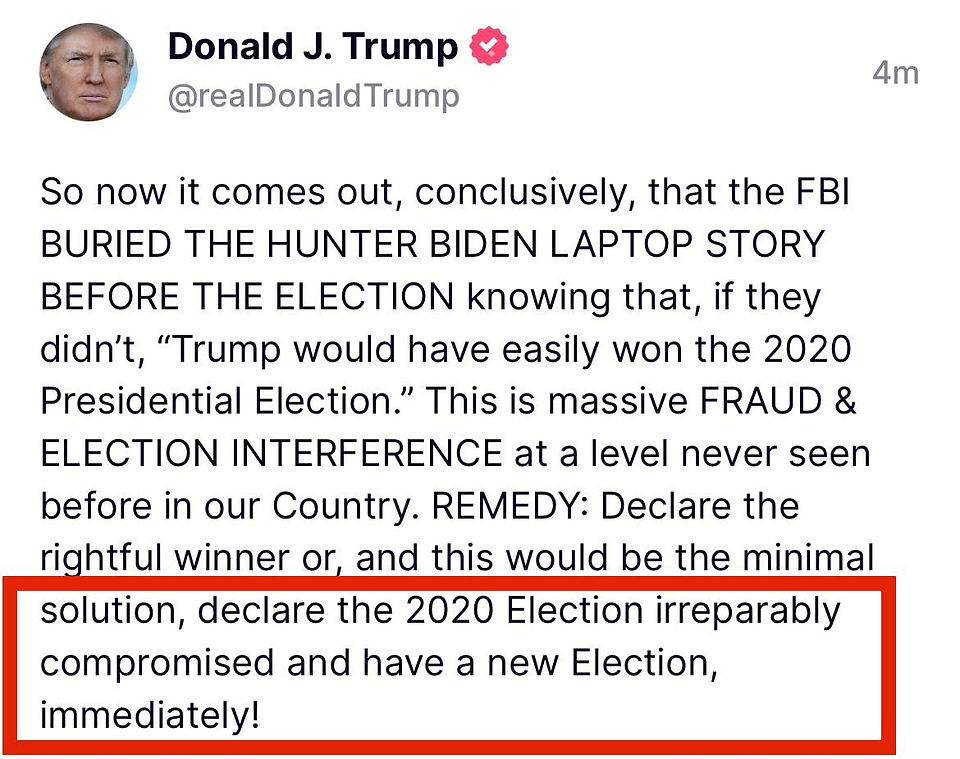Click the phrase rightful winner
Screen dimensions: 960x759
click(x=165, y=558)
